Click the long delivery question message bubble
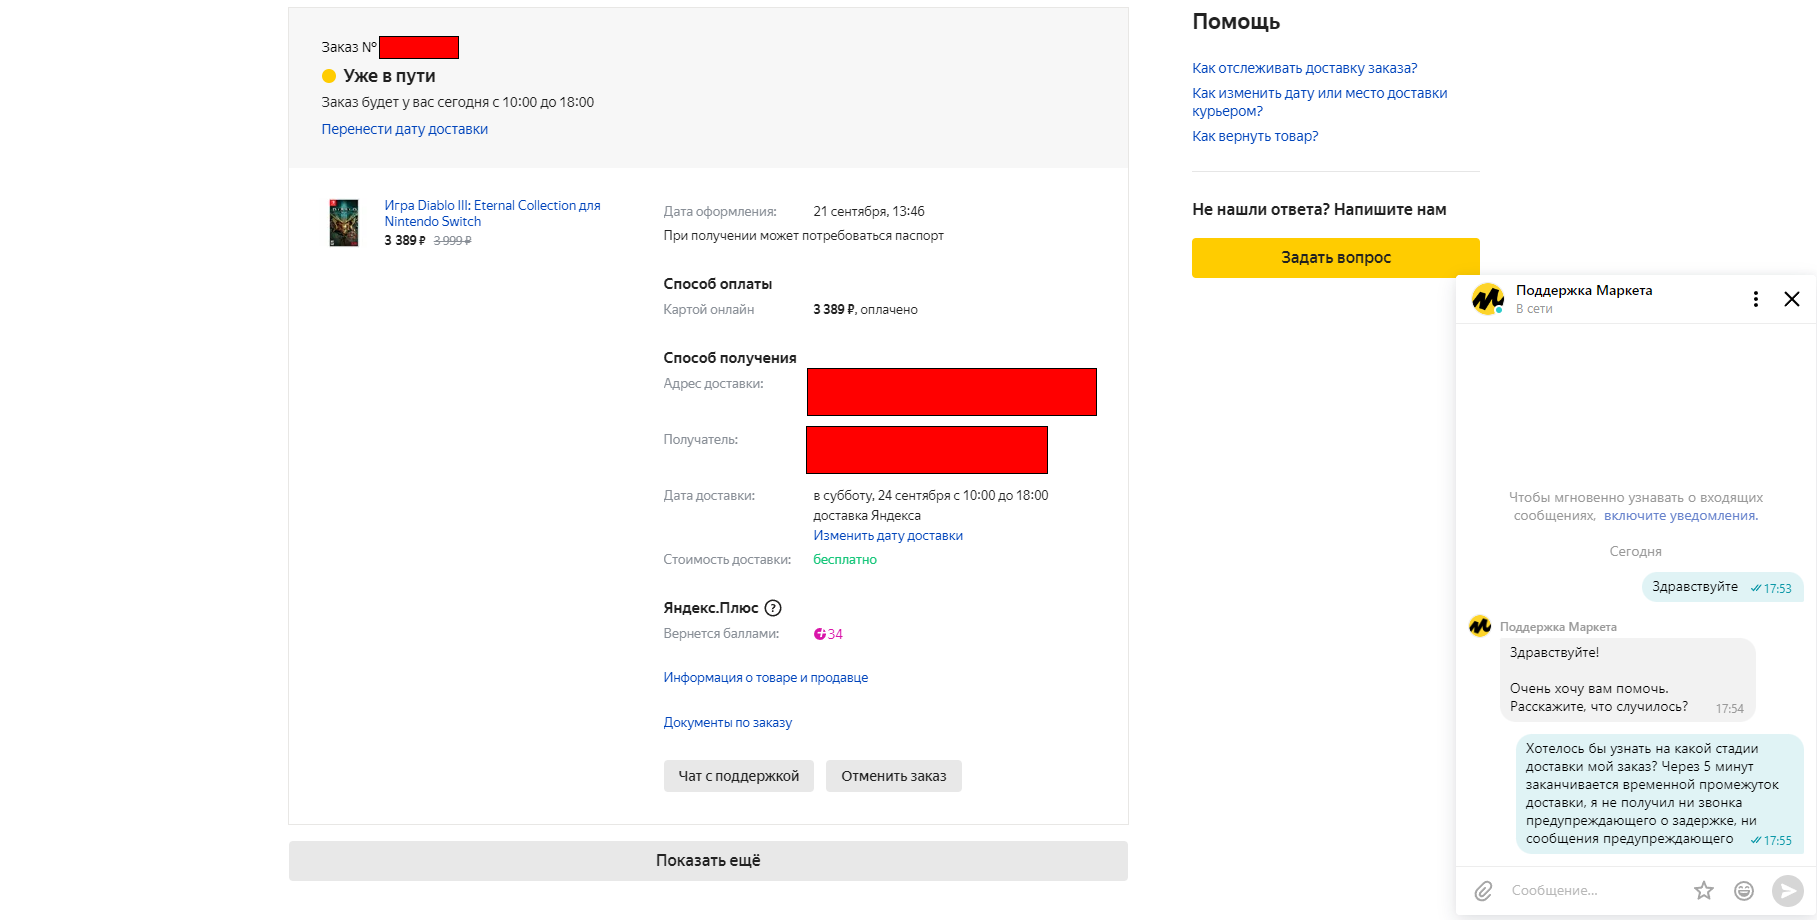 pos(1659,794)
